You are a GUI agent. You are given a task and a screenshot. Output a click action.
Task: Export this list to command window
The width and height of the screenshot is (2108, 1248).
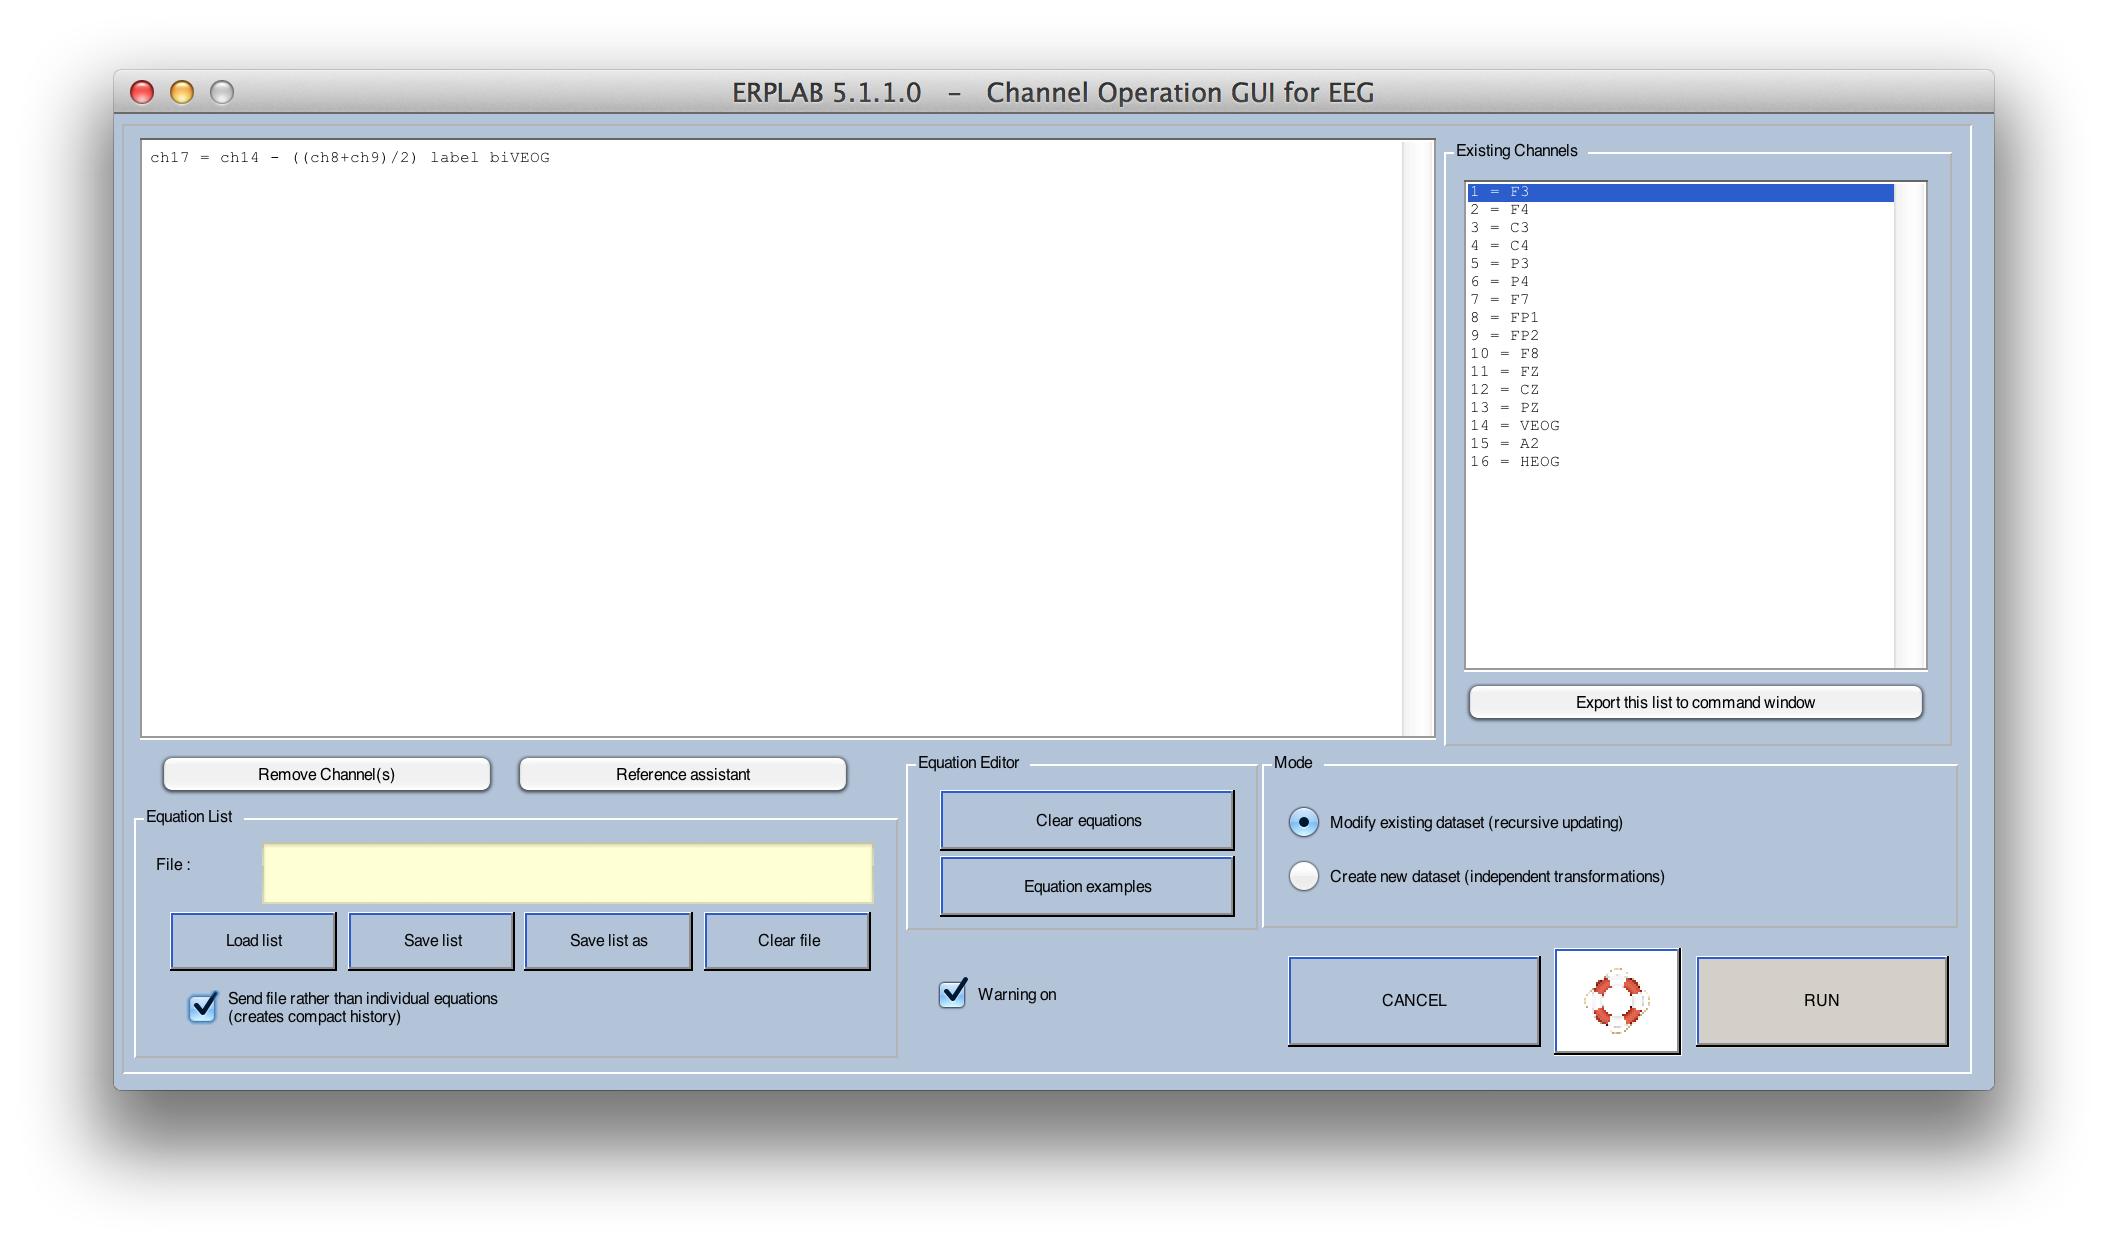point(1695,702)
